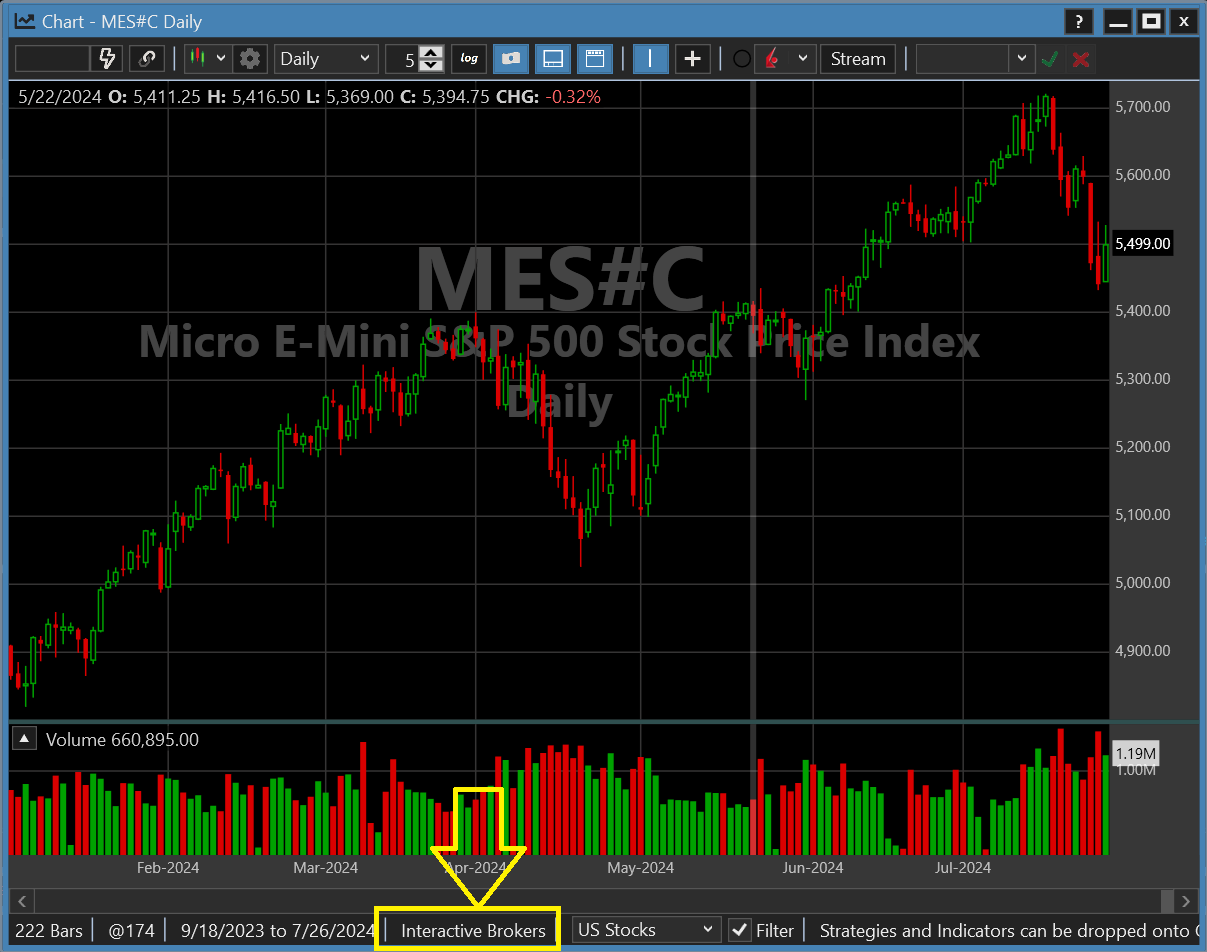Click the @174 status entry
1207x952 pixels.
131,930
